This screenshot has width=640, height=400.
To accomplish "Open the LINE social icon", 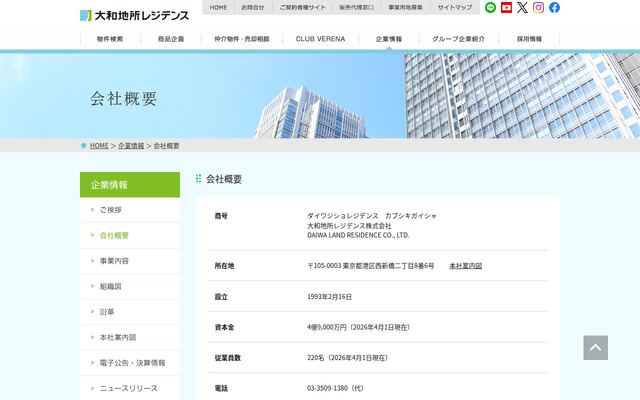I will [x=490, y=7].
